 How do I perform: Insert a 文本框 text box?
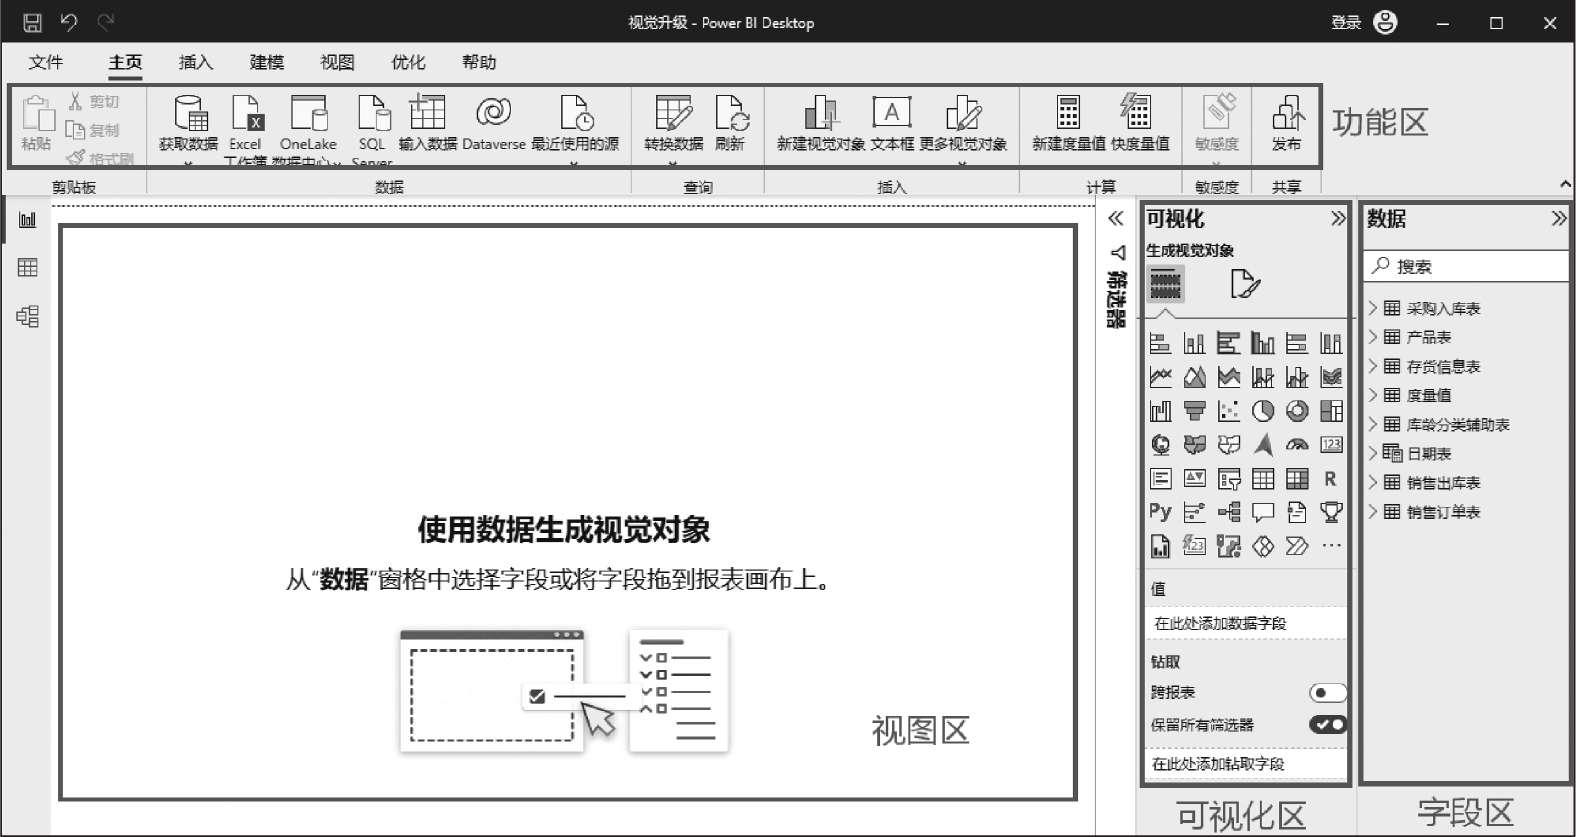pos(892,115)
